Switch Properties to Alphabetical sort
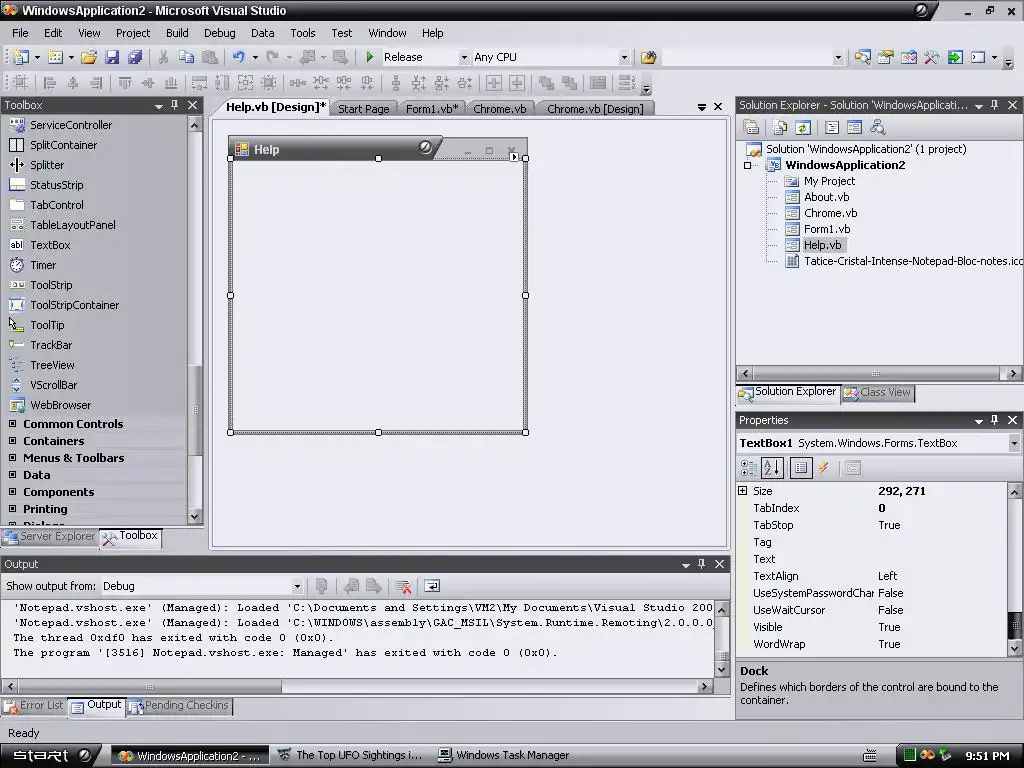Viewport: 1024px width, 768px height. [x=772, y=468]
